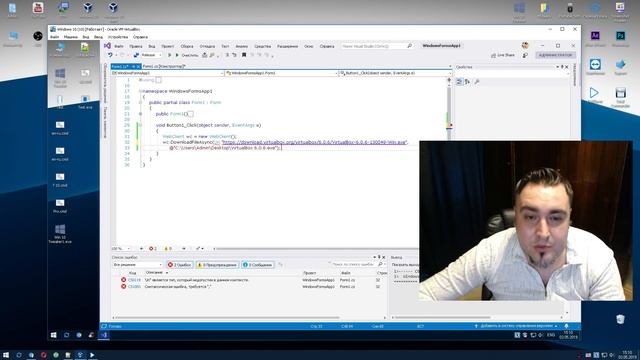
Task: Open the Button1_Click member navigation dropdown
Action: click(x=396, y=73)
